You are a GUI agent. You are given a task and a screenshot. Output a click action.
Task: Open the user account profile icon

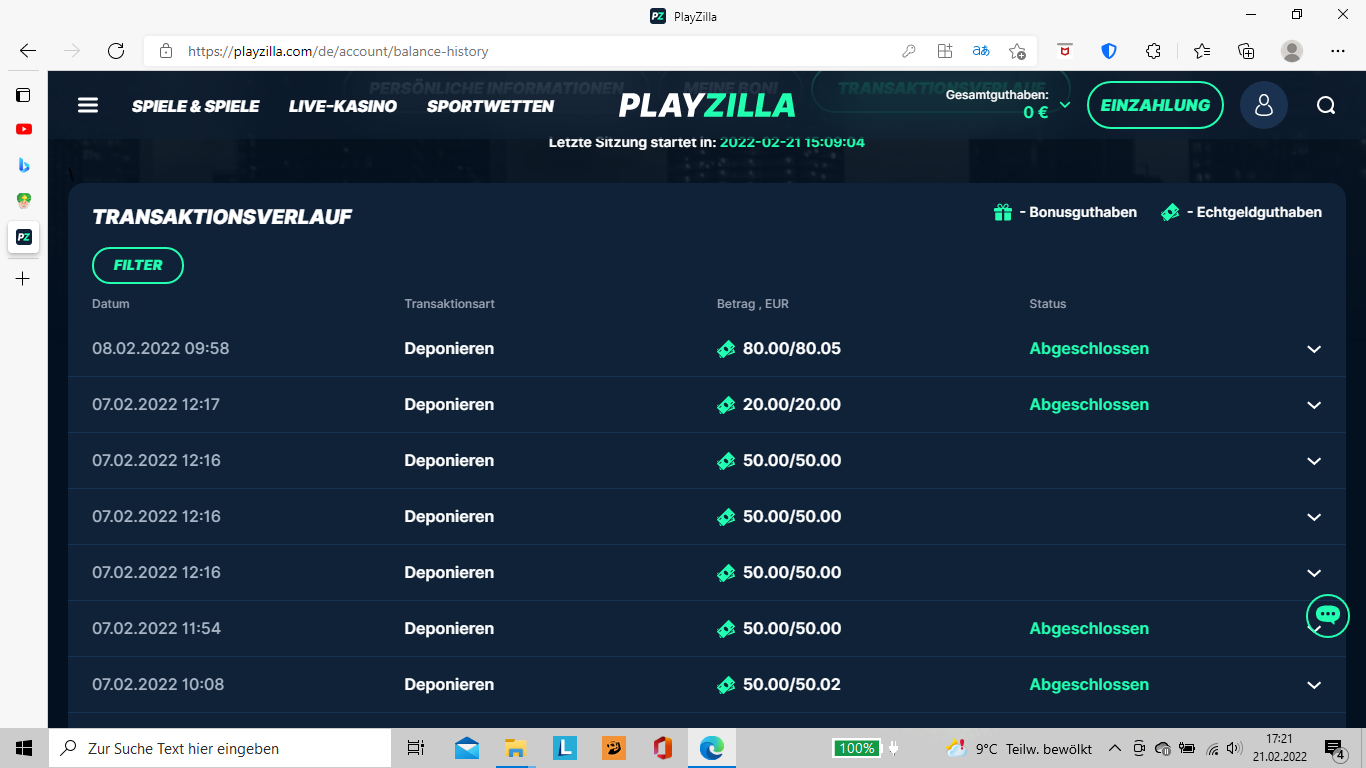(x=1263, y=105)
